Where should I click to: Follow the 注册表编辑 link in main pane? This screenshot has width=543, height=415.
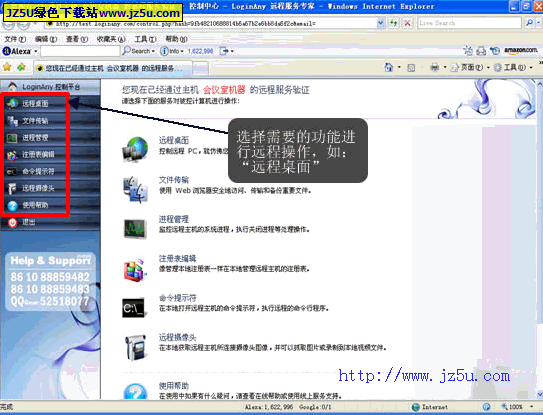177,259
